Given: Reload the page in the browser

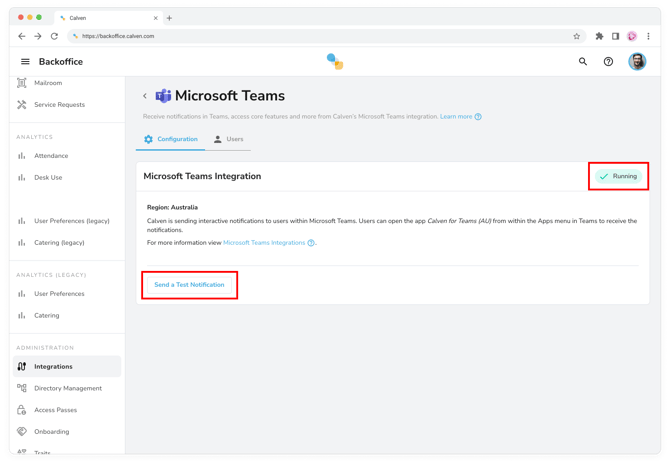Looking at the screenshot, I should coord(54,36).
